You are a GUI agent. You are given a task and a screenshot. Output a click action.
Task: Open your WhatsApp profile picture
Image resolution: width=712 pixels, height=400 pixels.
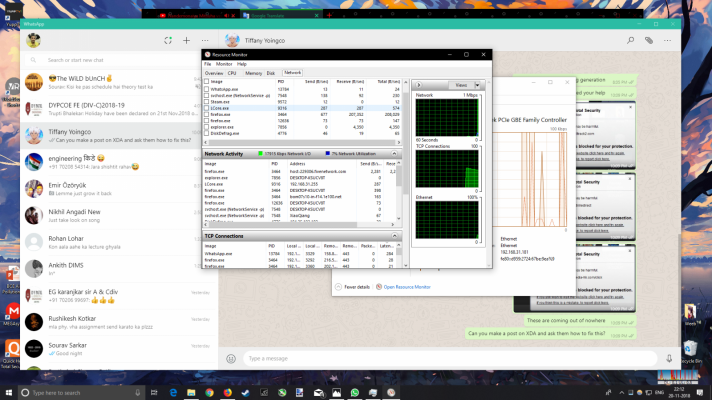pyautogui.click(x=33, y=40)
